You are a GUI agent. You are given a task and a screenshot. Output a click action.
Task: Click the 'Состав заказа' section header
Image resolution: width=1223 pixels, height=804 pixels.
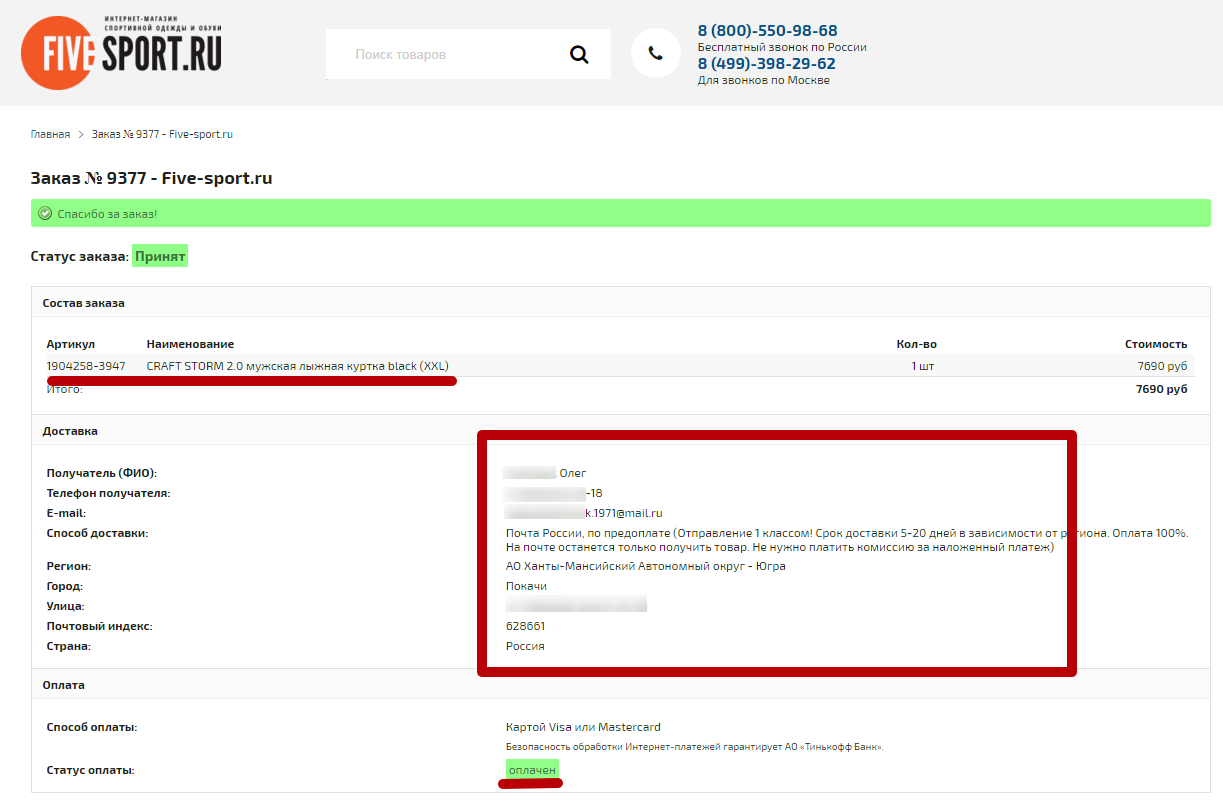point(84,303)
